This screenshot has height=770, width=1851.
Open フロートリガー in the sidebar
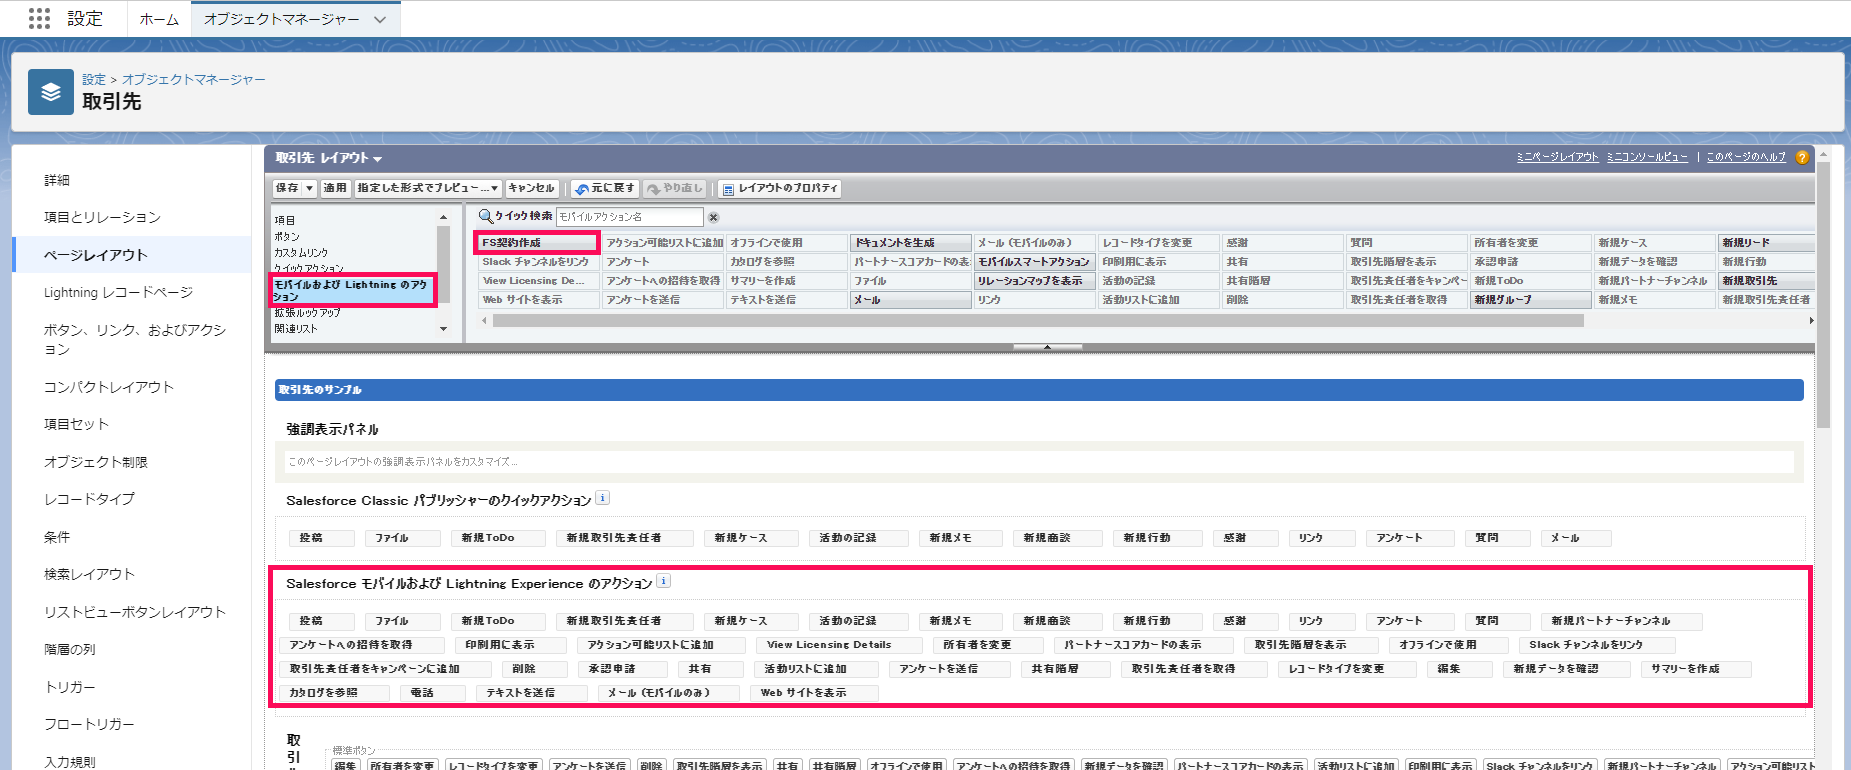coord(89,724)
